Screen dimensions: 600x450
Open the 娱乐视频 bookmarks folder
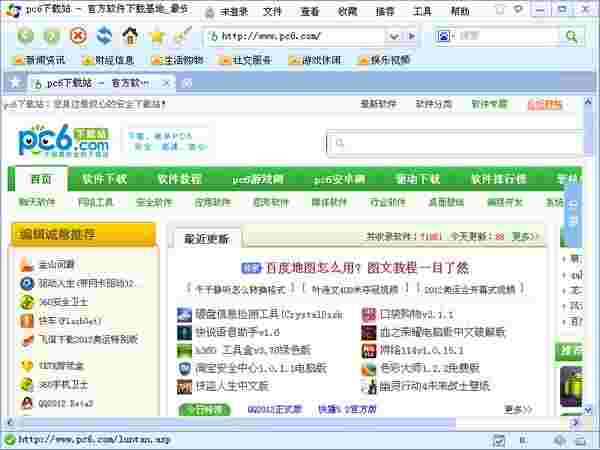click(384, 60)
